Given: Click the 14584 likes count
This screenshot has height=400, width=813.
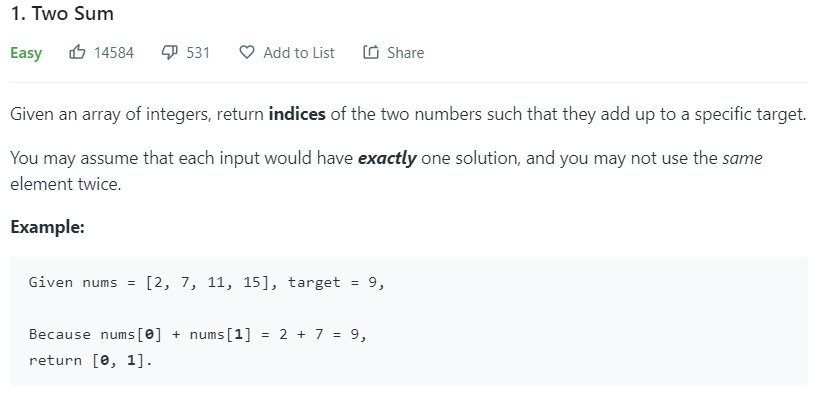Looking at the screenshot, I should coord(113,52).
